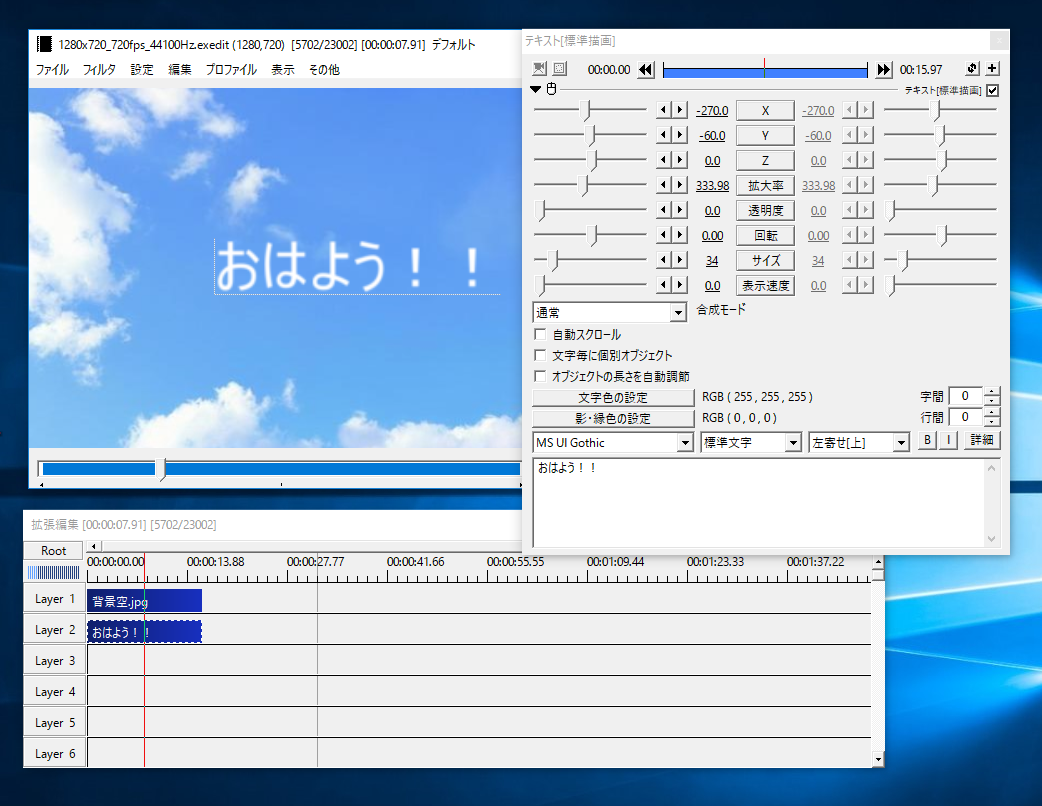
Task: Decrease left 回転 value with left arrow
Action: click(663, 235)
